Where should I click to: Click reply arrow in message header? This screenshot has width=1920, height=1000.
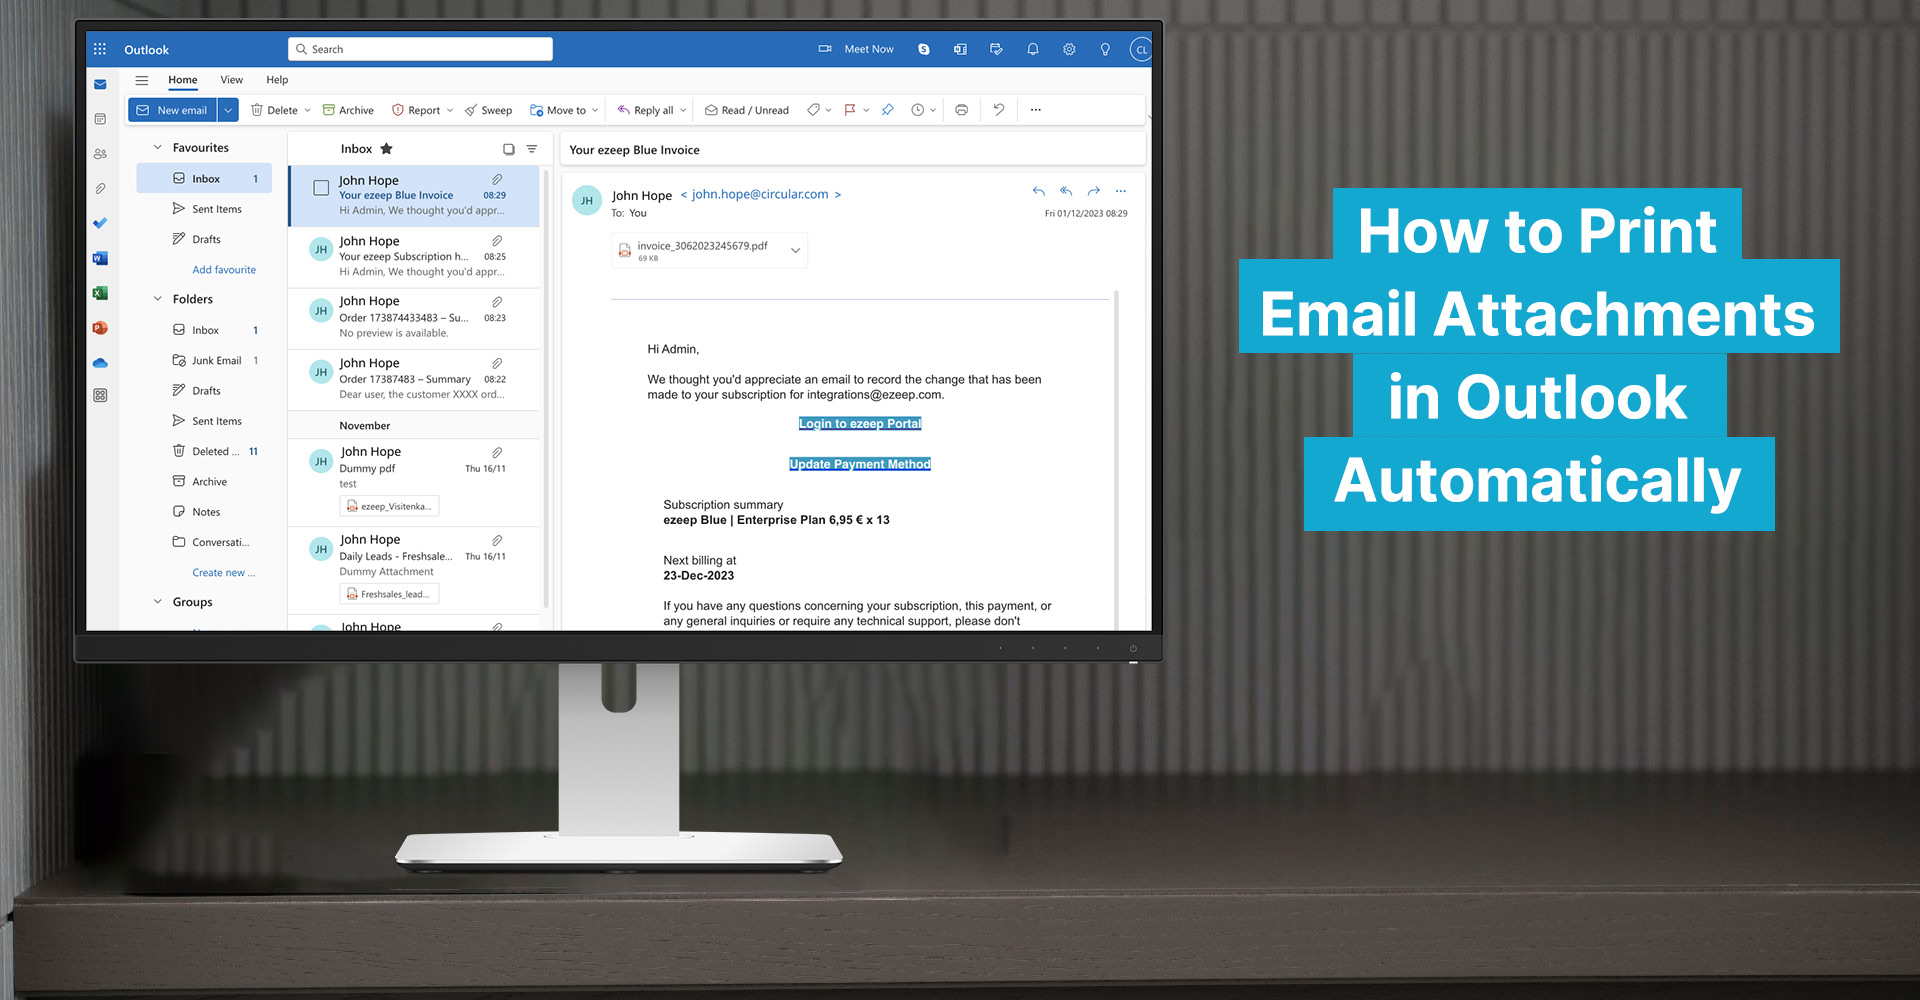[1039, 191]
